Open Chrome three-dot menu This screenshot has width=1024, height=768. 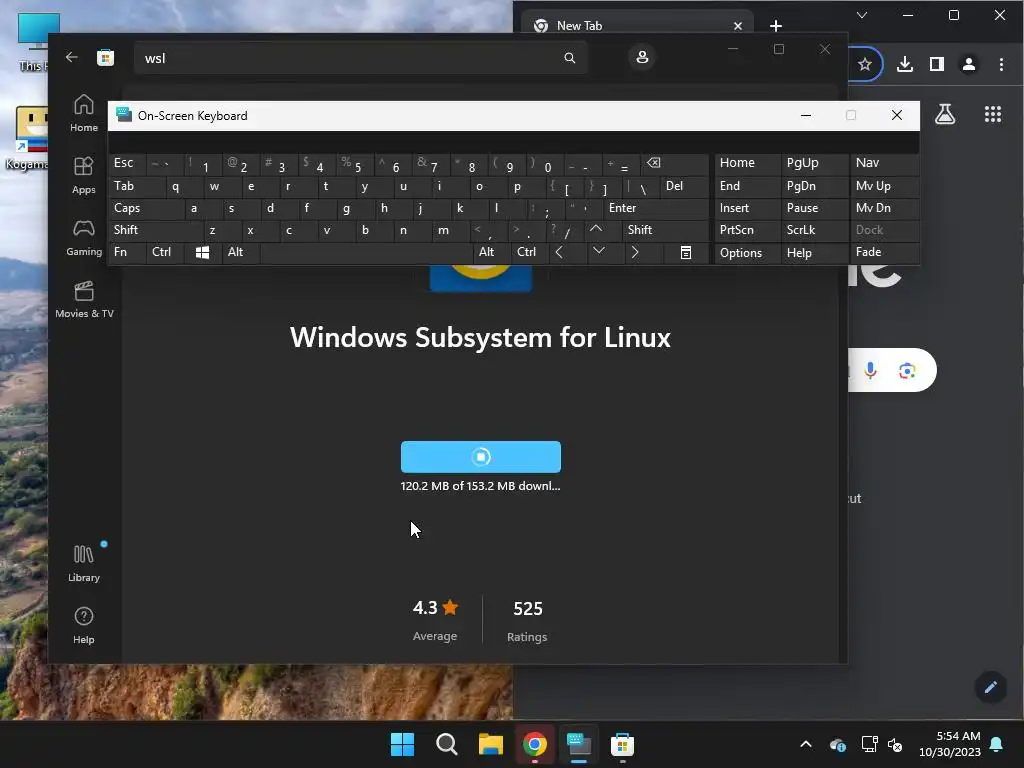click(1001, 64)
